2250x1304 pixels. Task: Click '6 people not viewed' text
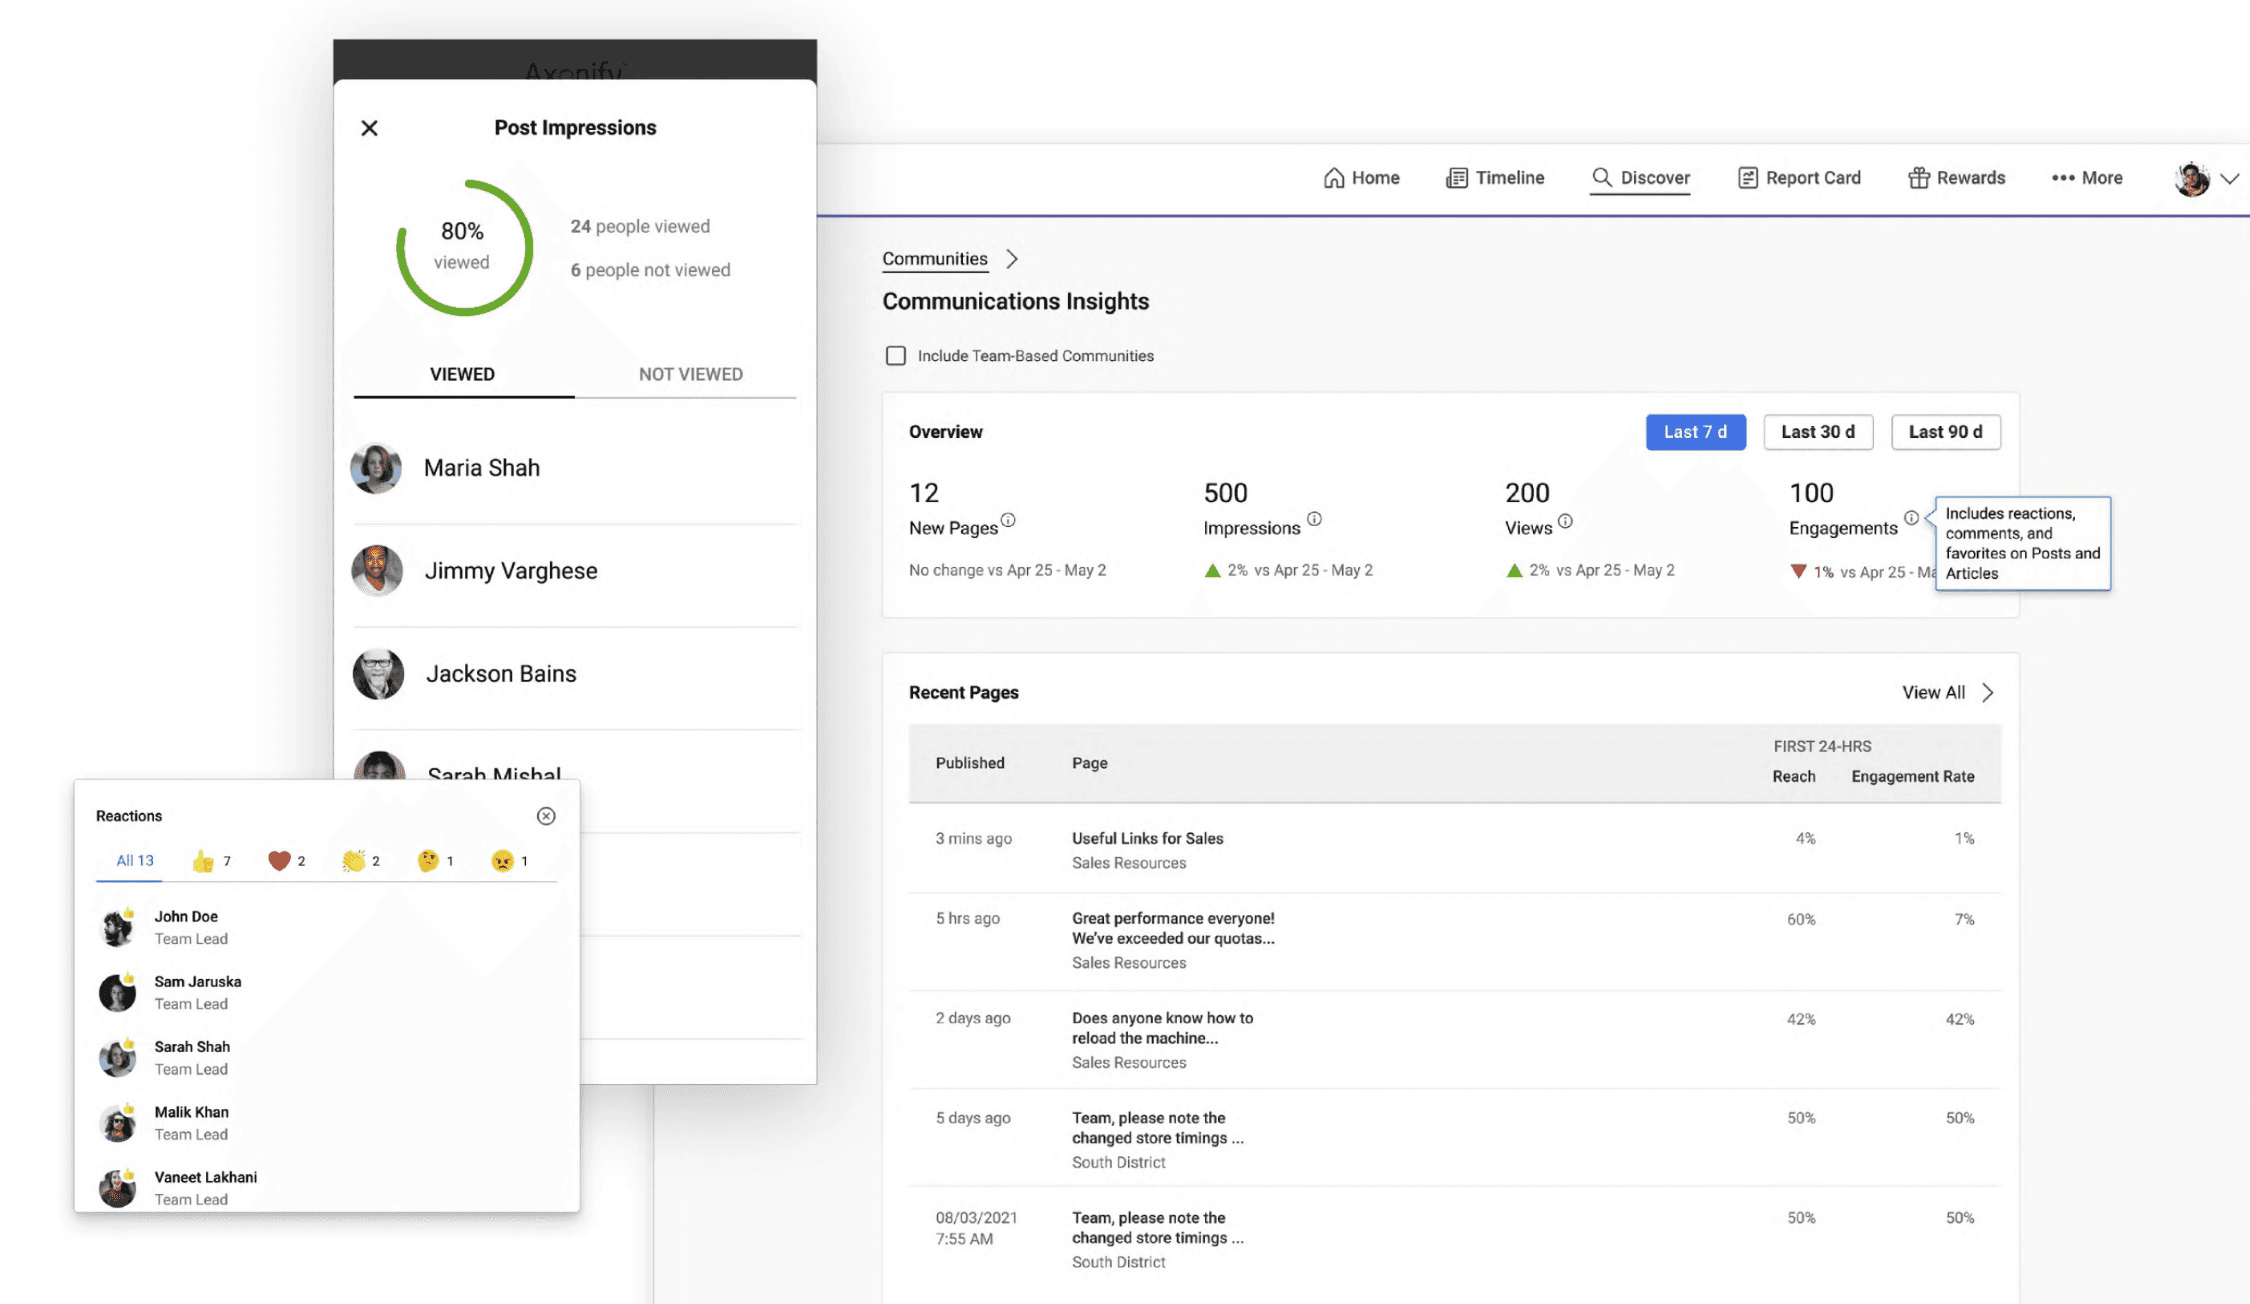click(x=650, y=270)
